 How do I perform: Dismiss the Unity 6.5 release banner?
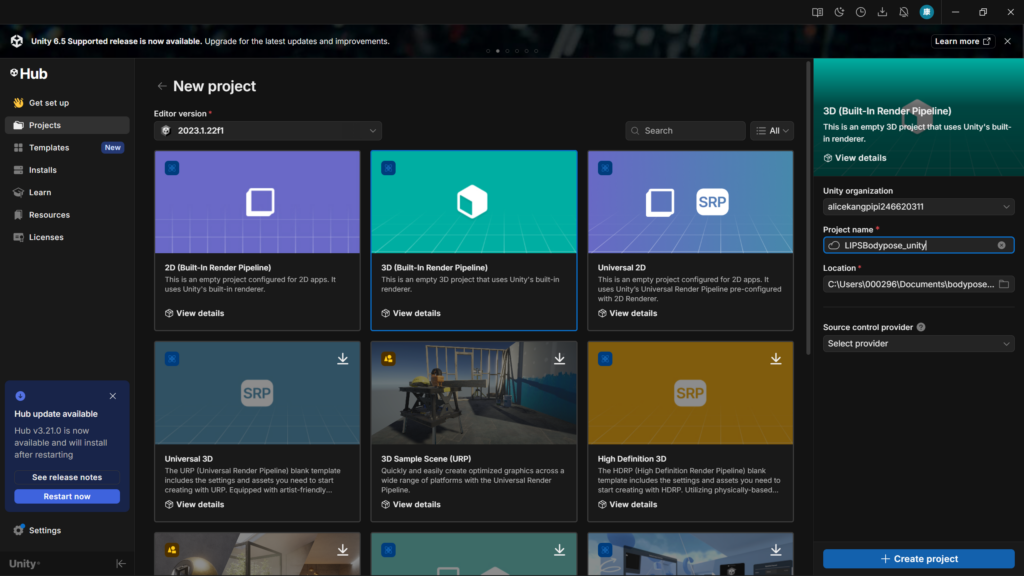click(1008, 41)
